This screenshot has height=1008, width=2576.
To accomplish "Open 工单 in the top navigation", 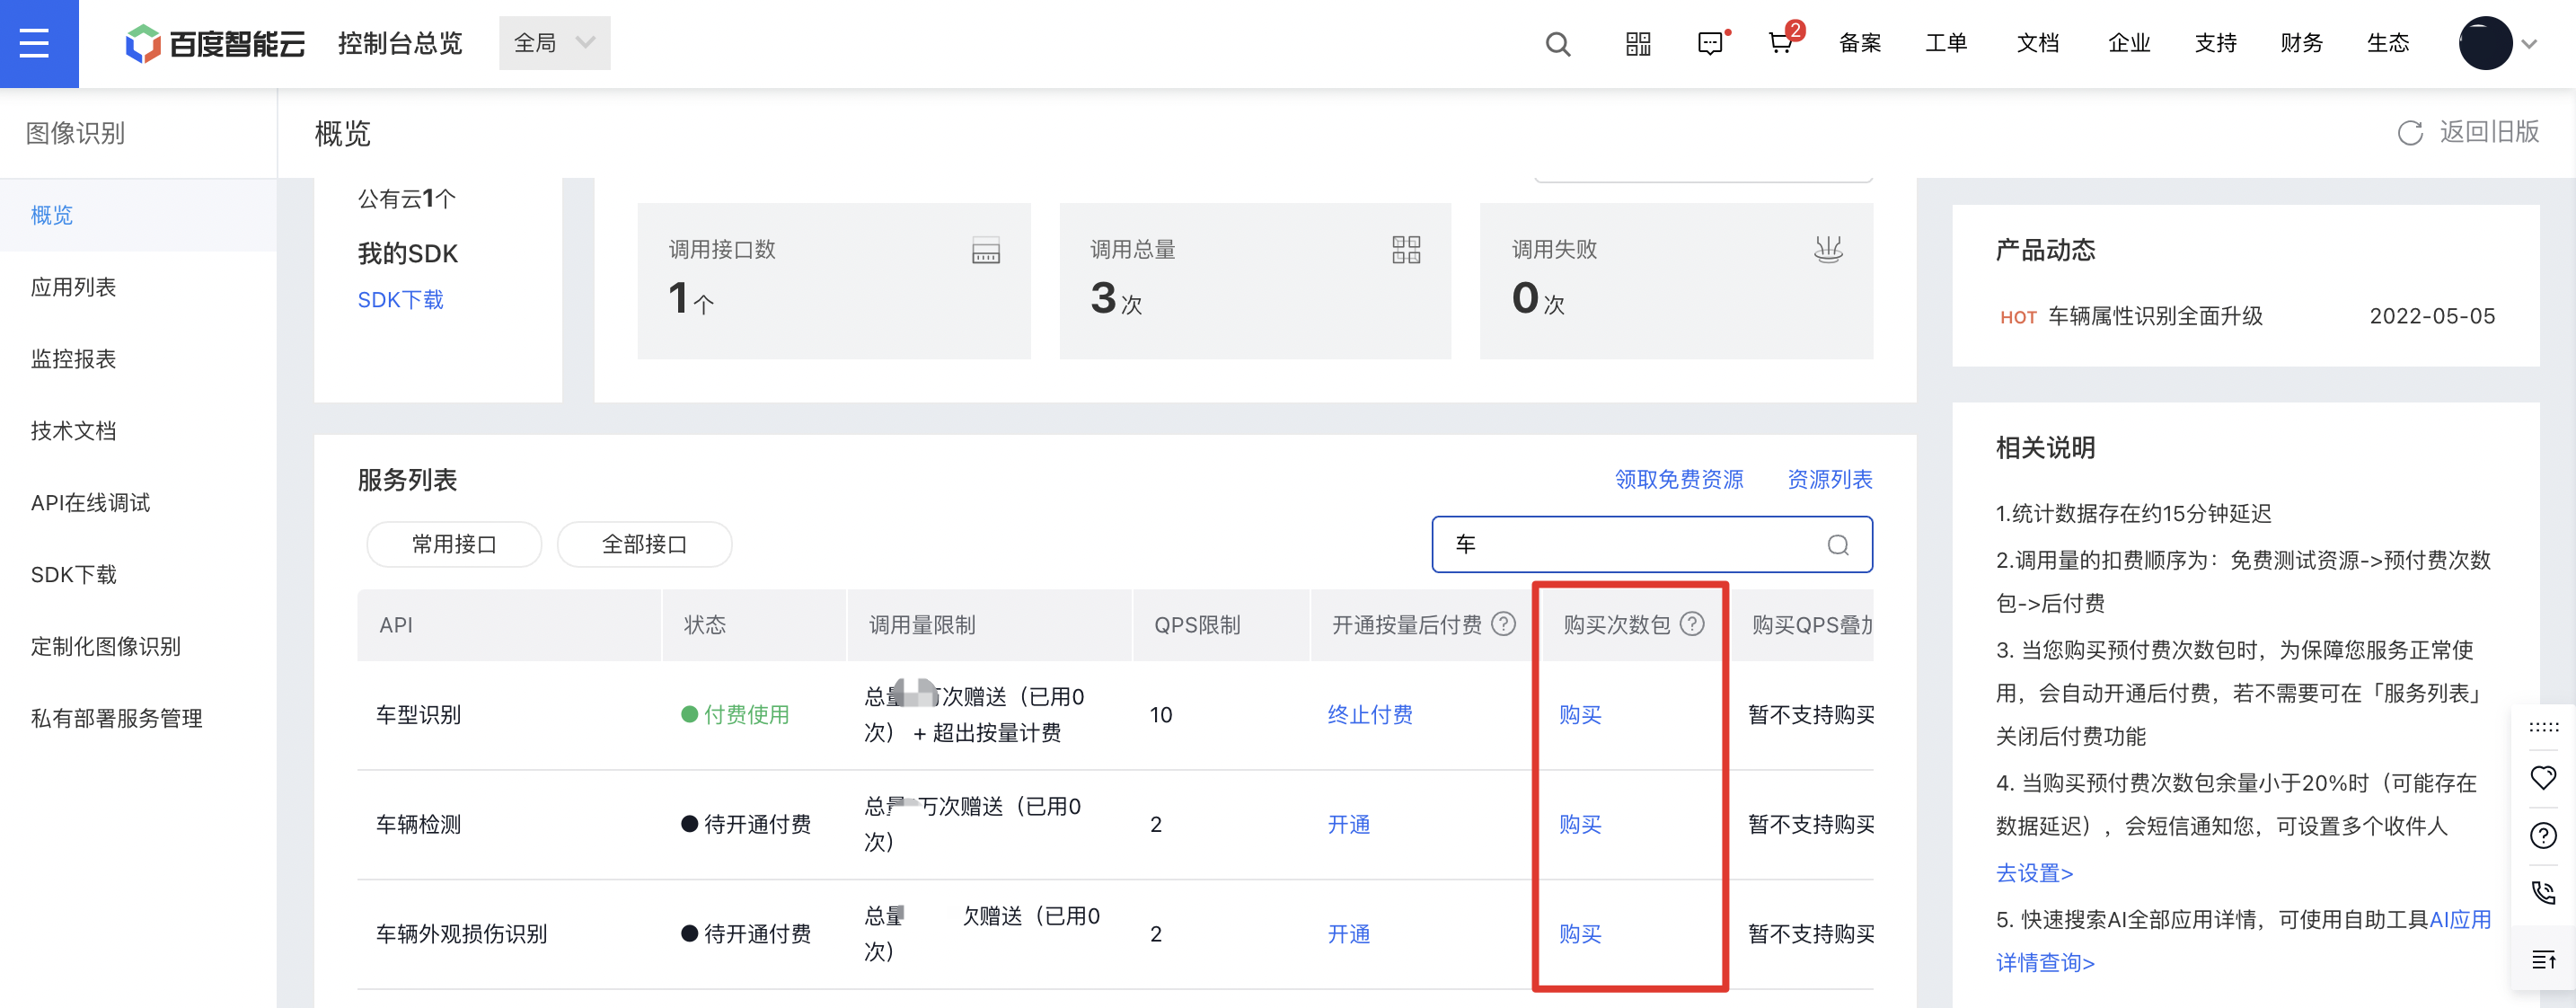I will click(x=1946, y=43).
